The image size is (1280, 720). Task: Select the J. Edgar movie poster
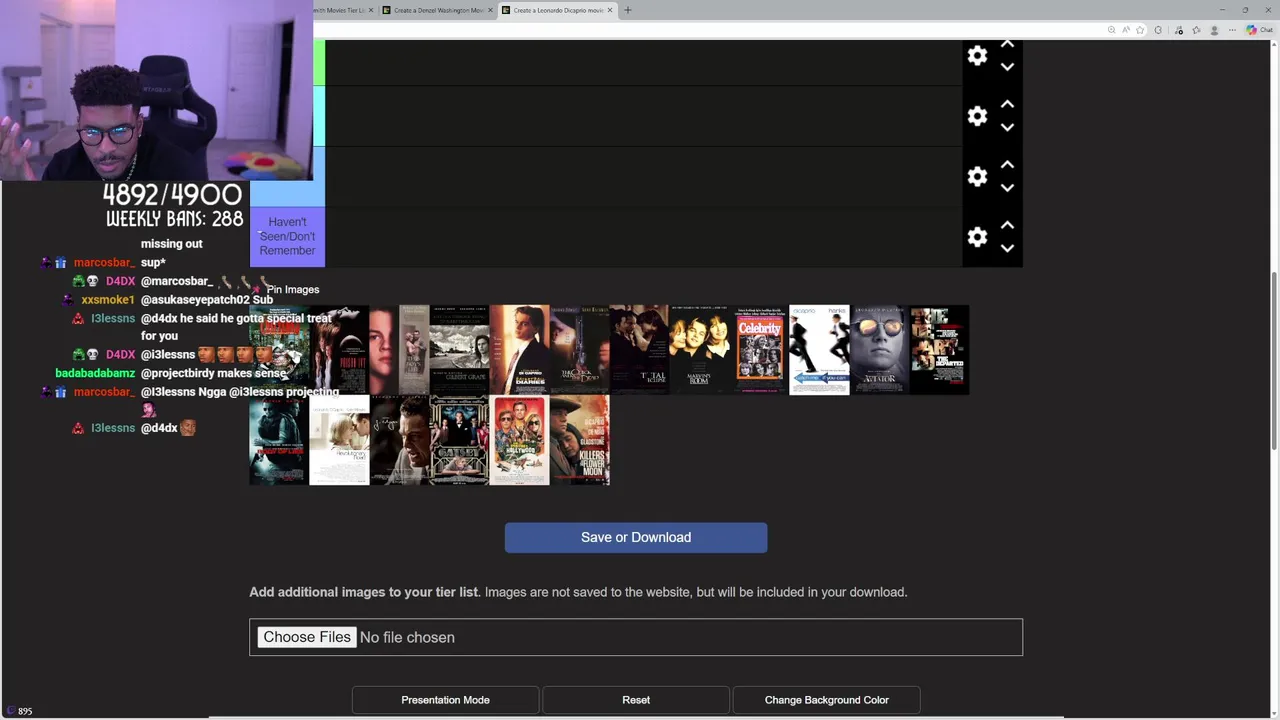[x=399, y=440]
